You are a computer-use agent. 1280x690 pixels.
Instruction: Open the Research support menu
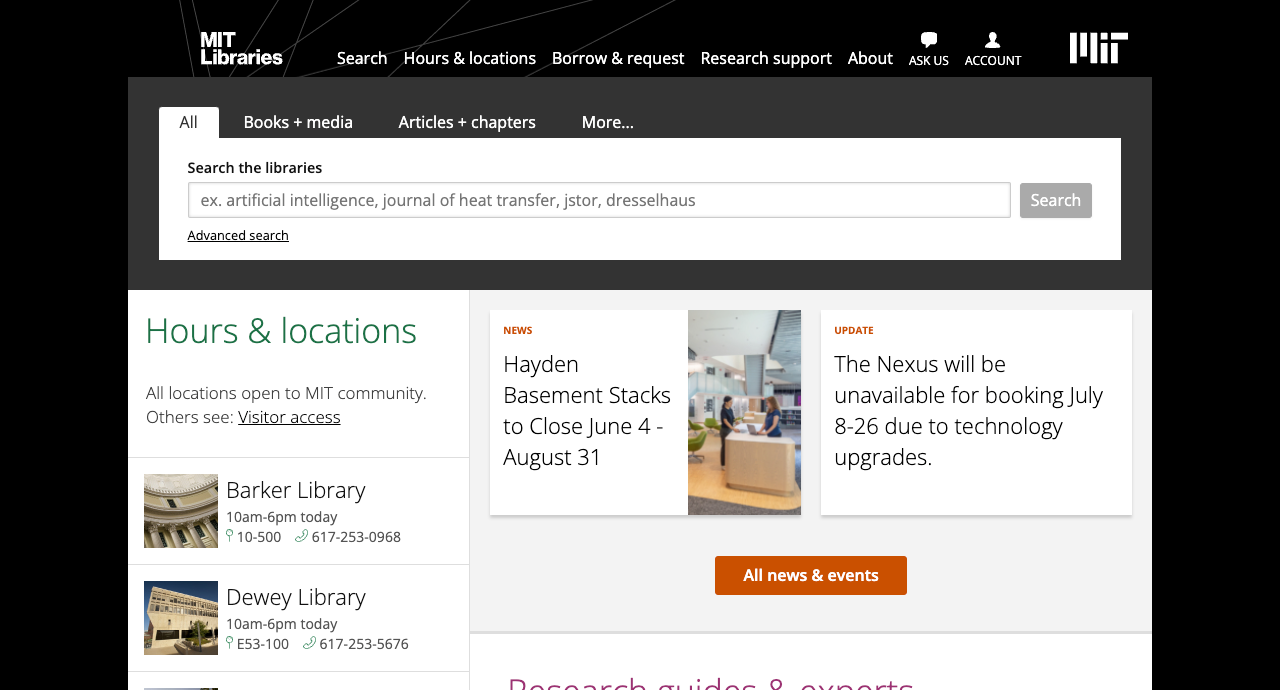point(766,58)
